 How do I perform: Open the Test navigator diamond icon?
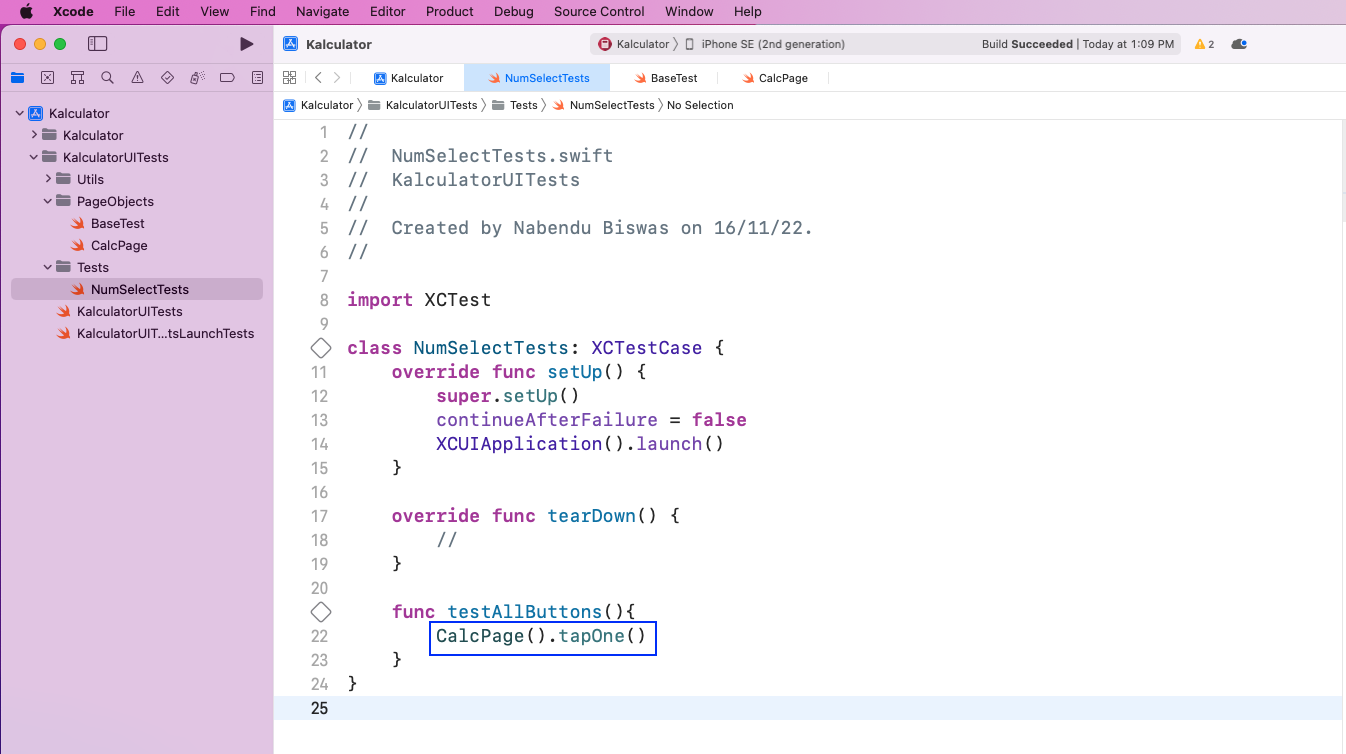coord(167,78)
